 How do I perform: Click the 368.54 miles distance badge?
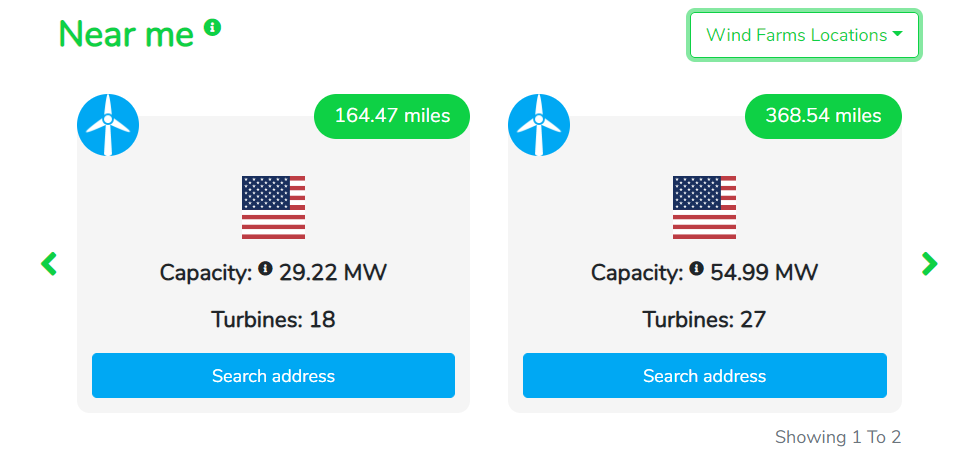tap(823, 116)
